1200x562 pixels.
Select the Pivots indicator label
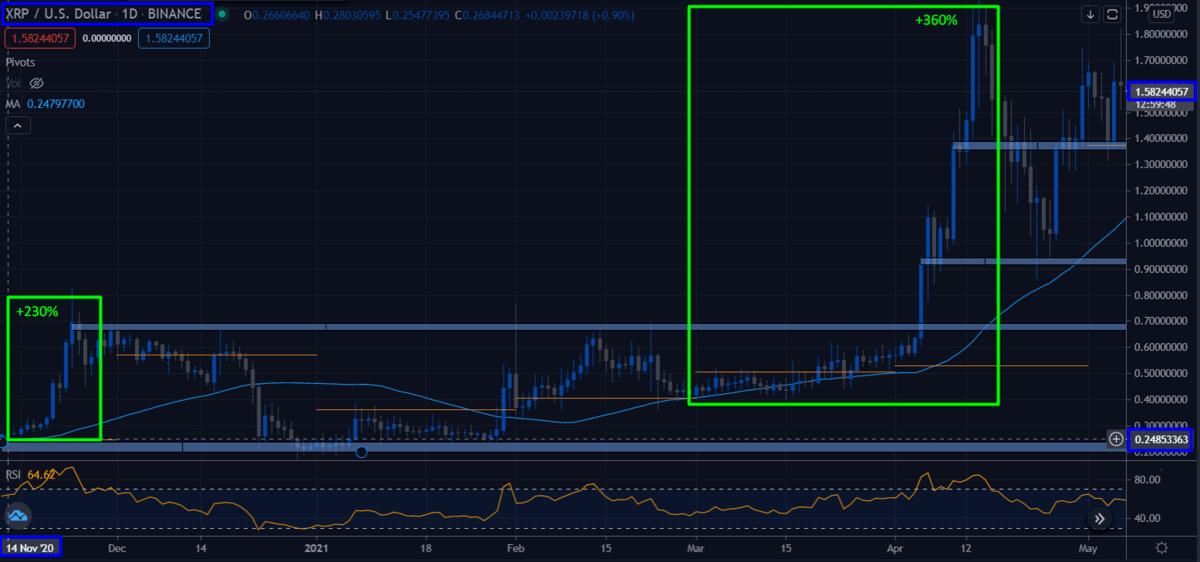pyautogui.click(x=21, y=62)
